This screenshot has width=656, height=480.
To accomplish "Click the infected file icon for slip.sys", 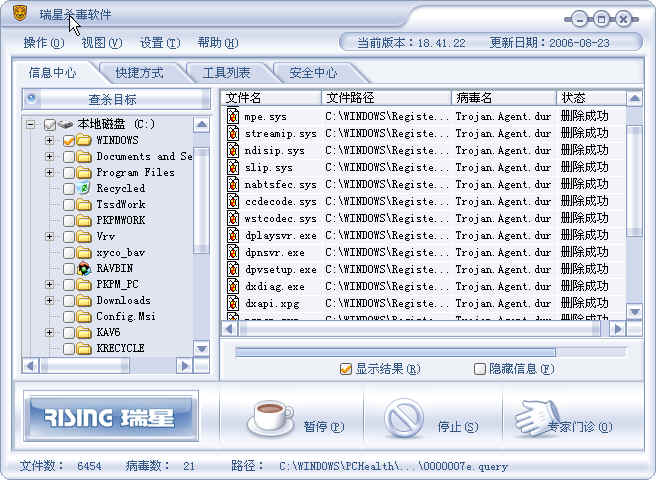I will tap(233, 167).
